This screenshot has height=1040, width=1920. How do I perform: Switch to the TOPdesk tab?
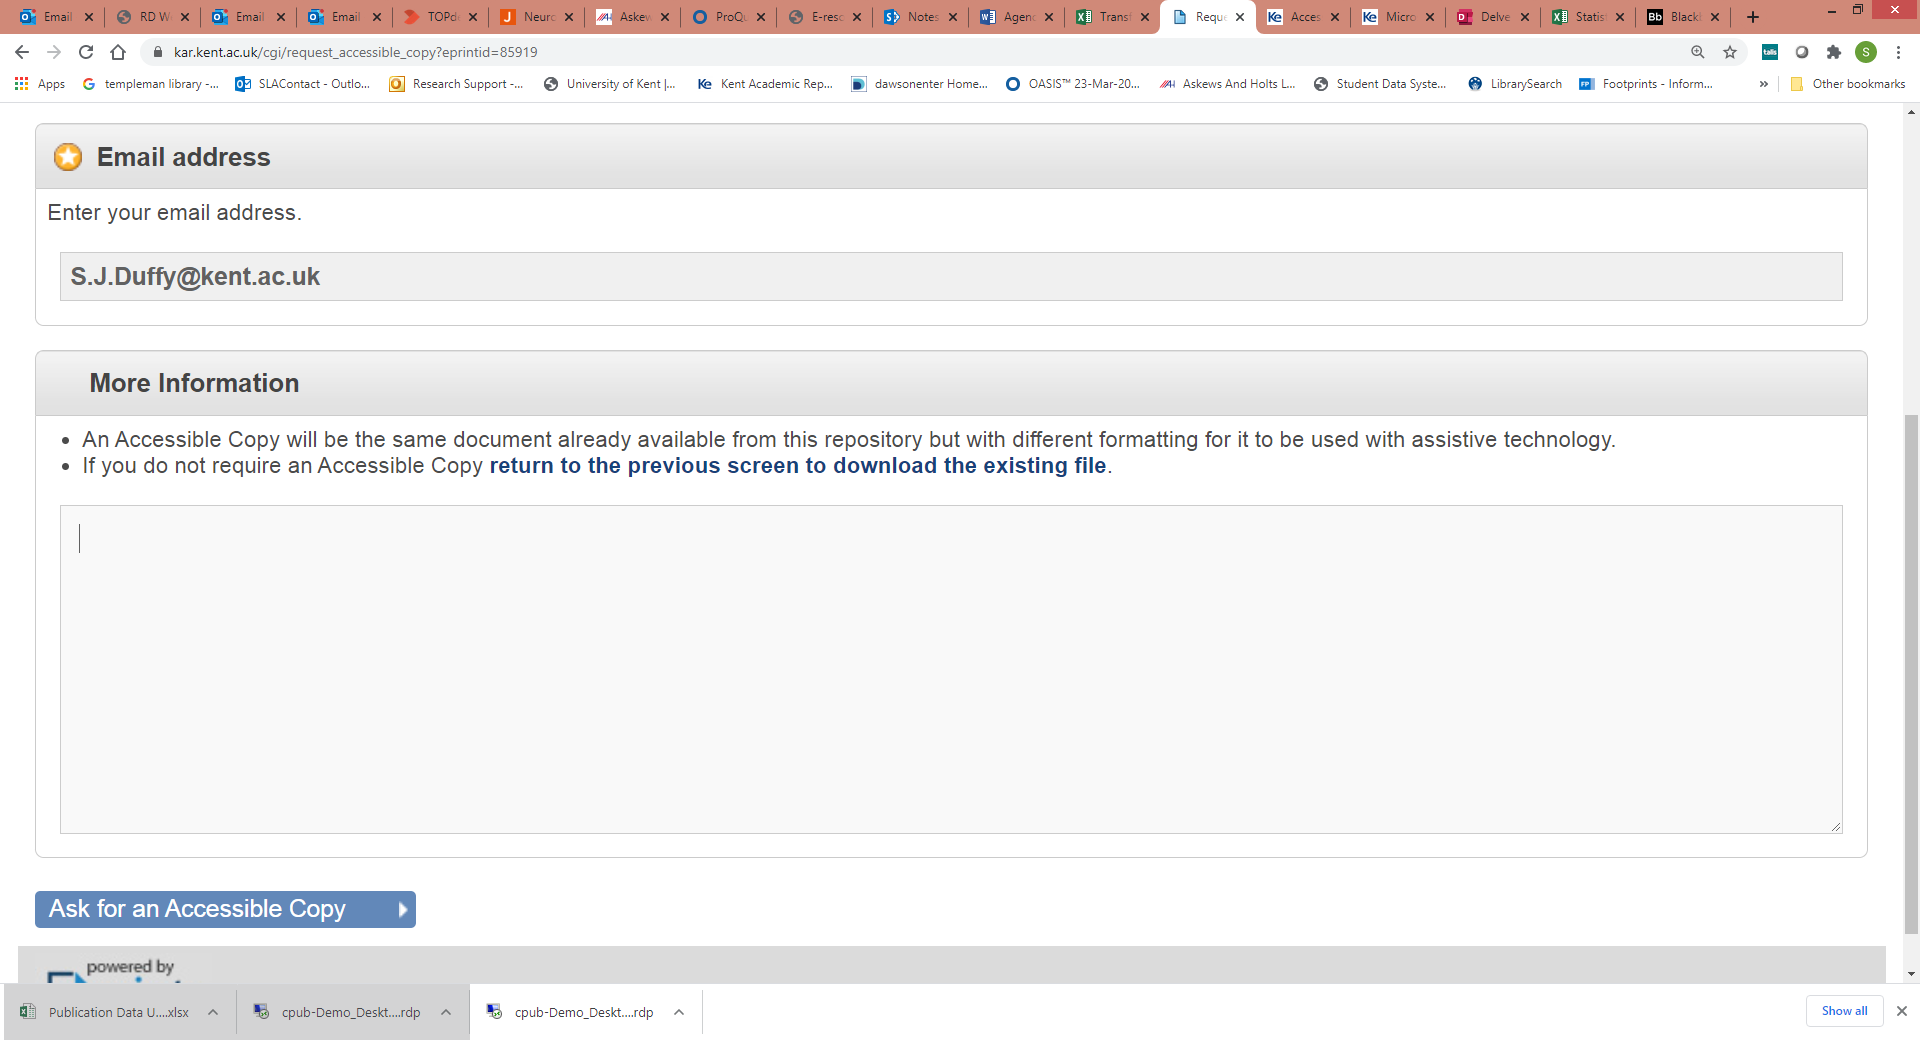click(434, 17)
